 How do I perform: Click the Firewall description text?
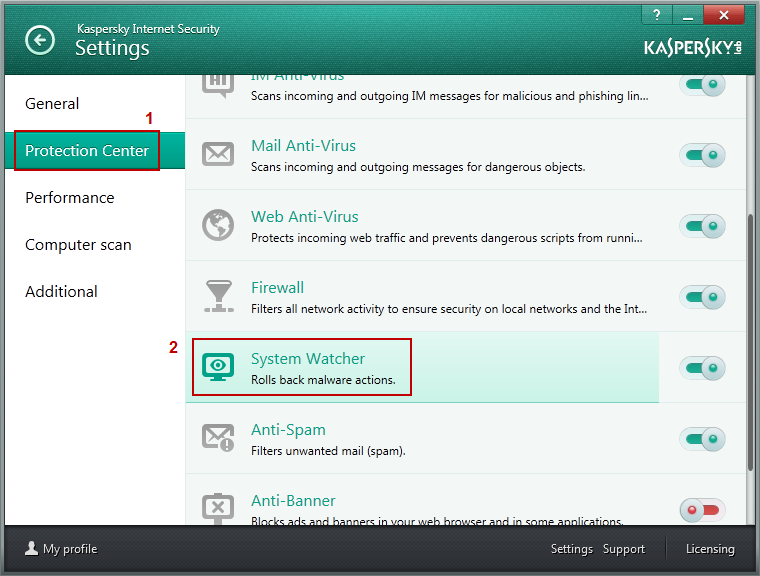click(449, 309)
